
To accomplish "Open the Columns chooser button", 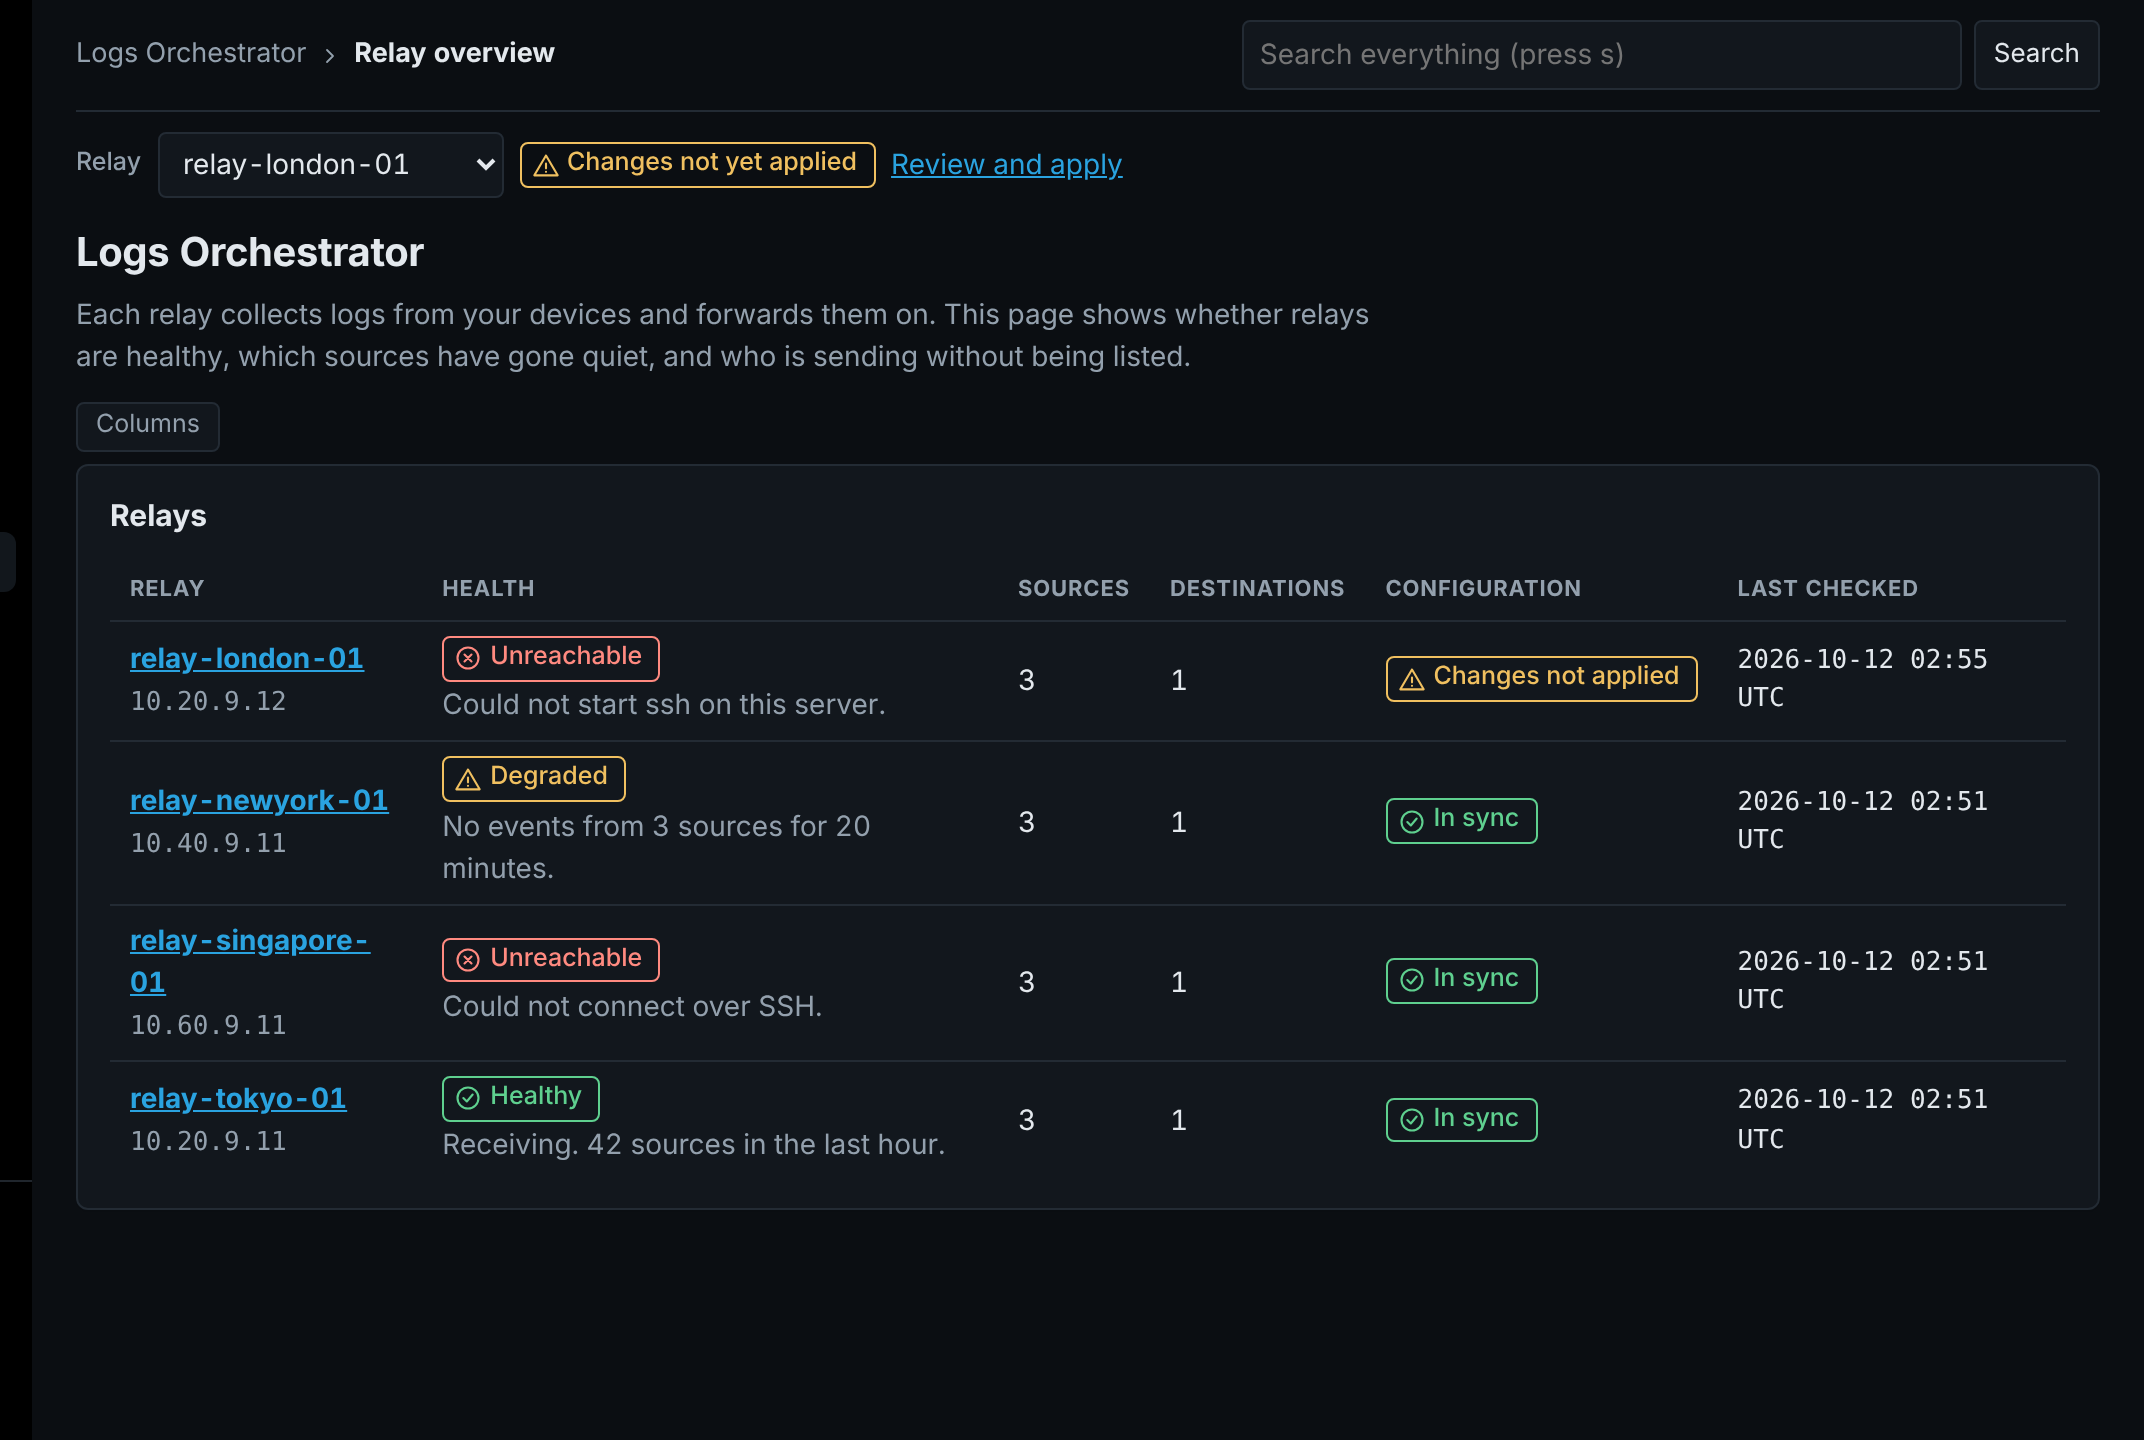I will point(148,425).
